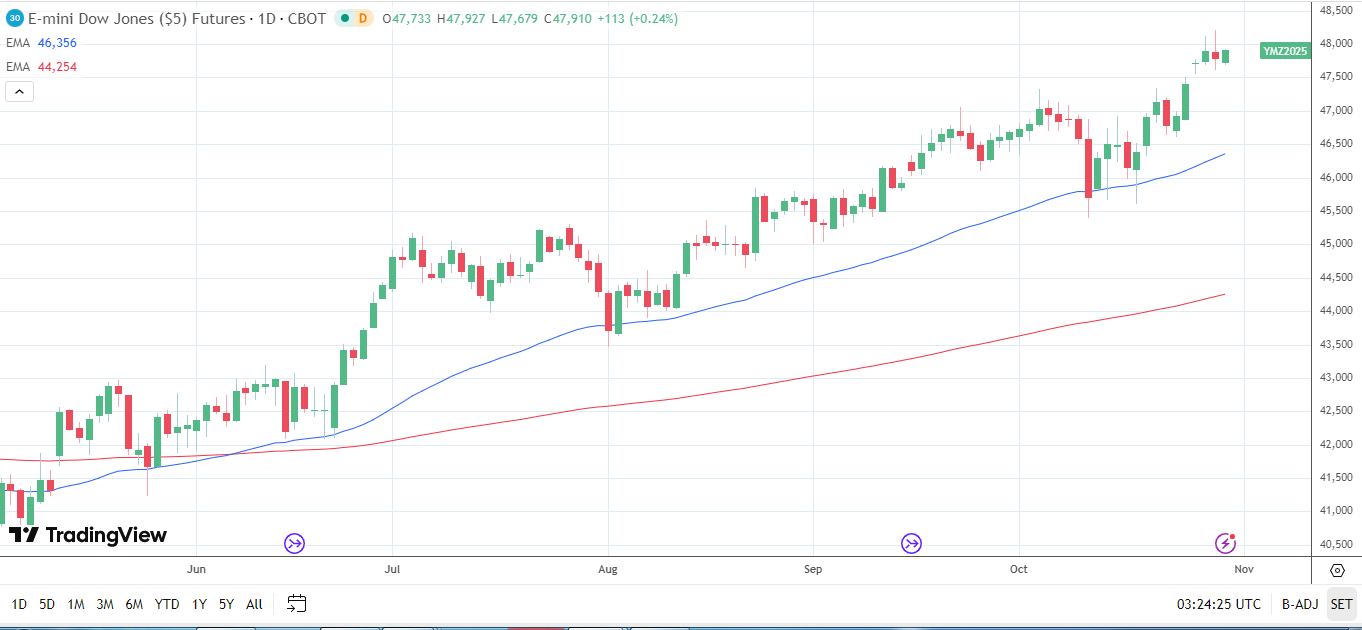Open the date range calendar icon
This screenshot has height=630, width=1362.
tap(295, 604)
